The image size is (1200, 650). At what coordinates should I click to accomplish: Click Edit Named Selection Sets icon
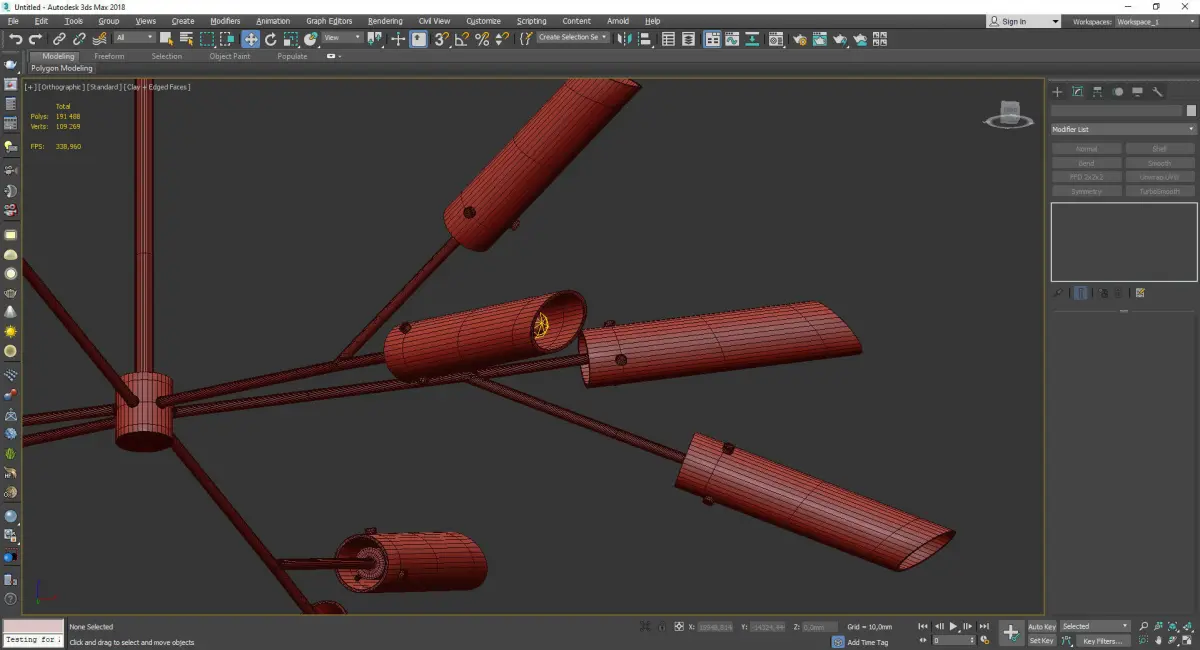tap(526, 39)
